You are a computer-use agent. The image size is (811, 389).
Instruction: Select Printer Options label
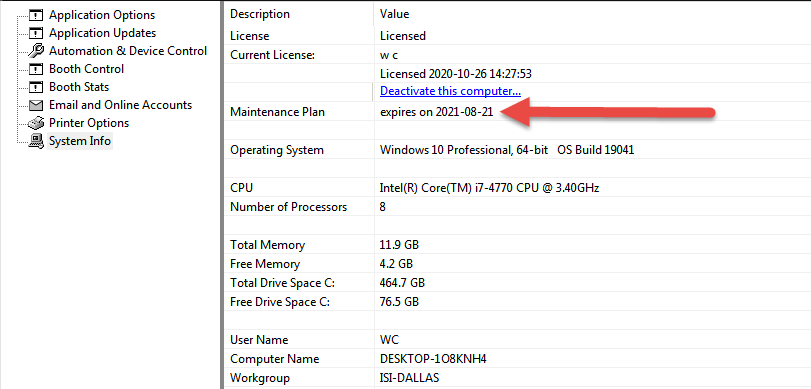89,123
